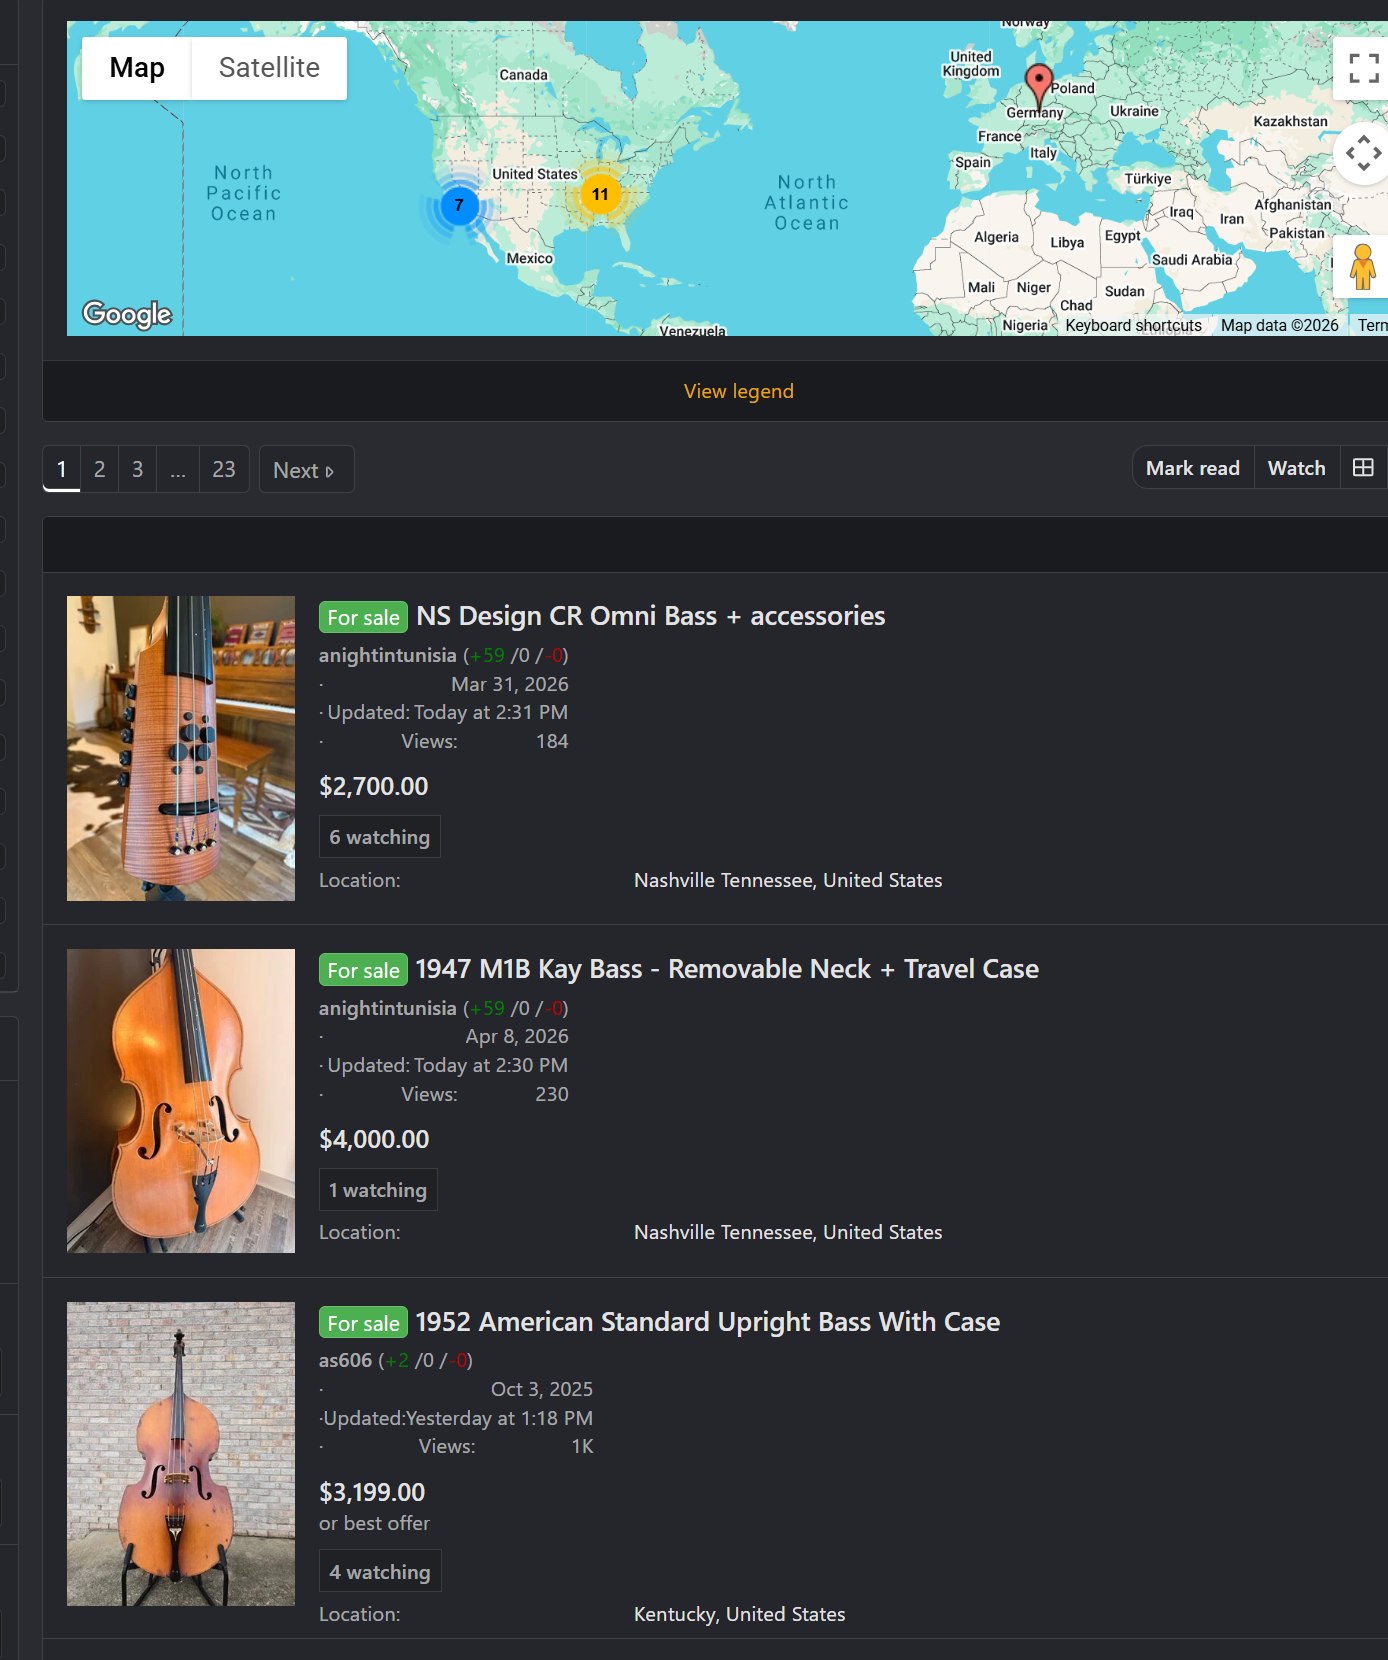The image size is (1388, 1660).
Task: Click the Next page button
Action: tap(306, 469)
